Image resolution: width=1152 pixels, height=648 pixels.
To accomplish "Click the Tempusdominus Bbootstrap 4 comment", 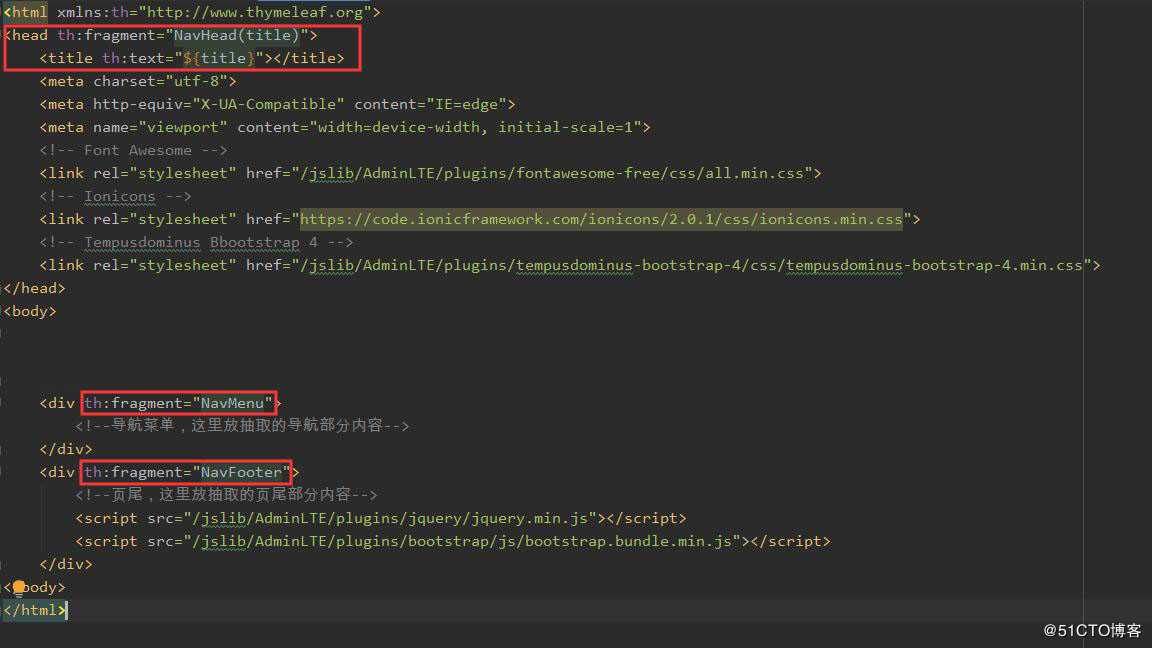I will [x=197, y=242].
